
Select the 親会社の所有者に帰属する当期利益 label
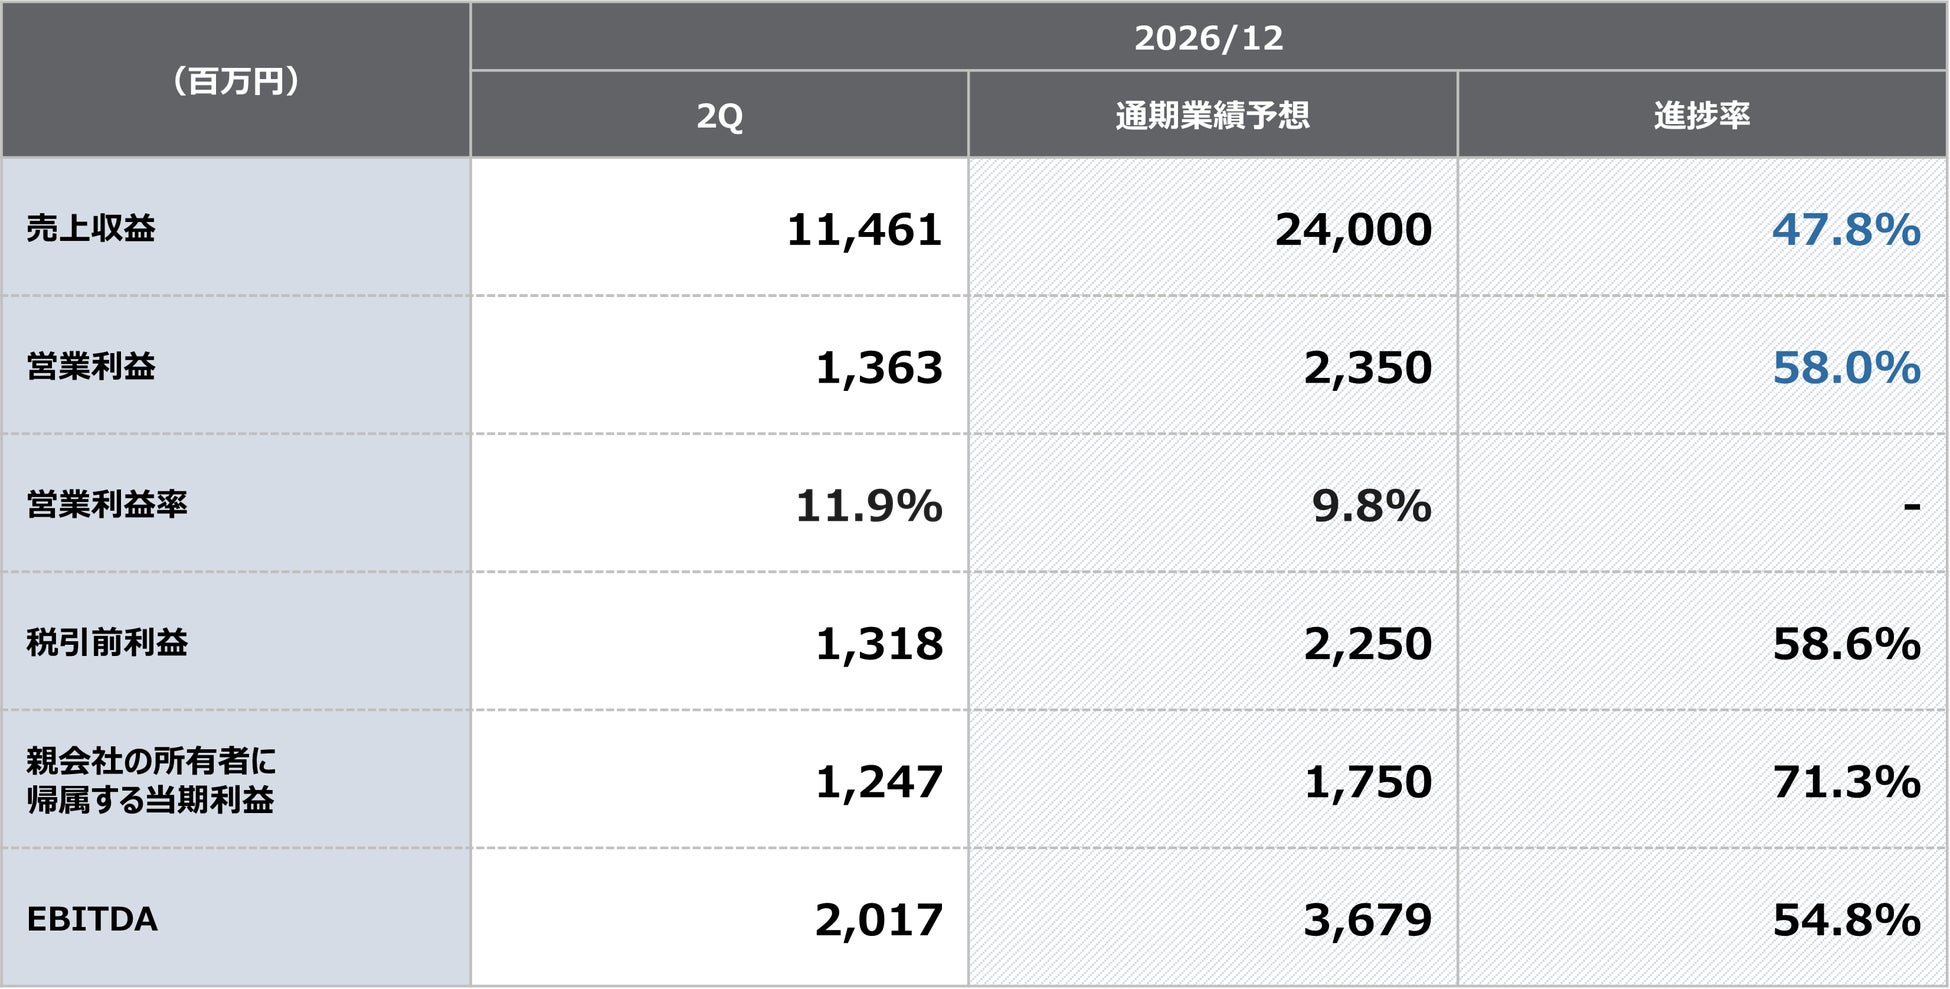pyautogui.click(x=151, y=780)
